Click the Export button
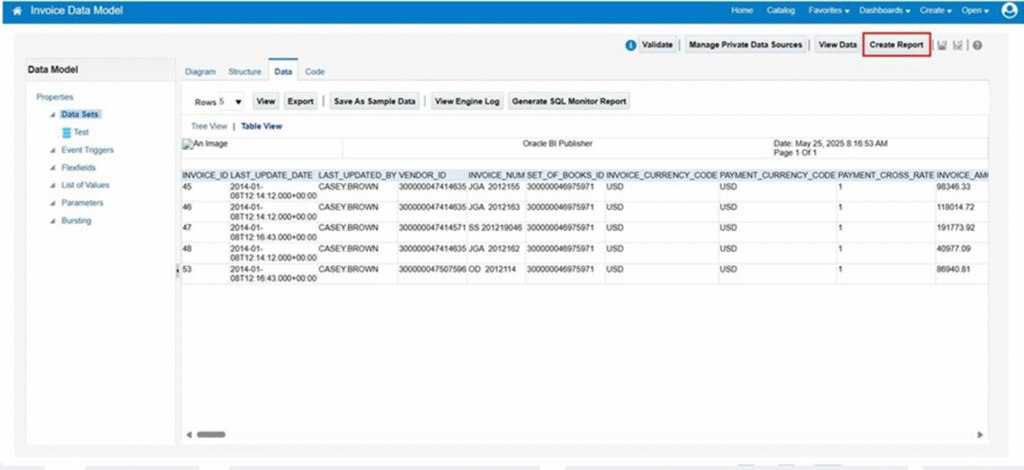The image size is (1024, 470). click(x=301, y=102)
